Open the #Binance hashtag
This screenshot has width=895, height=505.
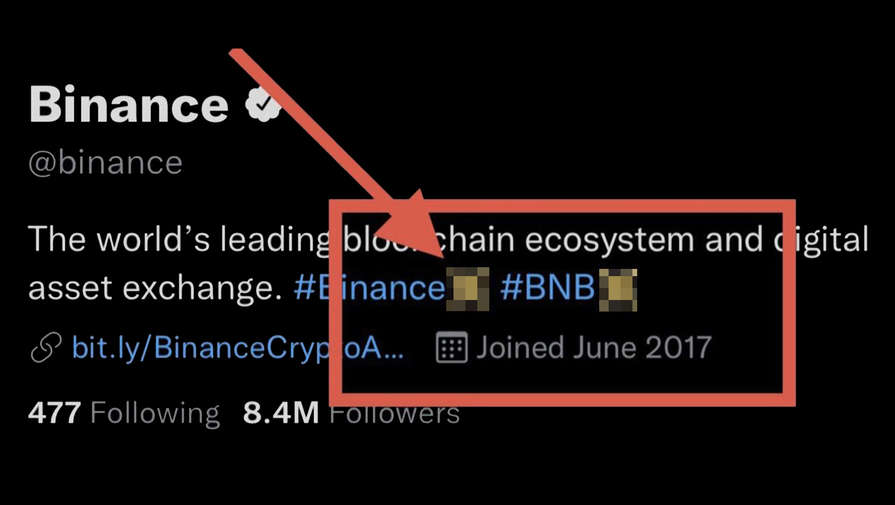[x=369, y=288]
